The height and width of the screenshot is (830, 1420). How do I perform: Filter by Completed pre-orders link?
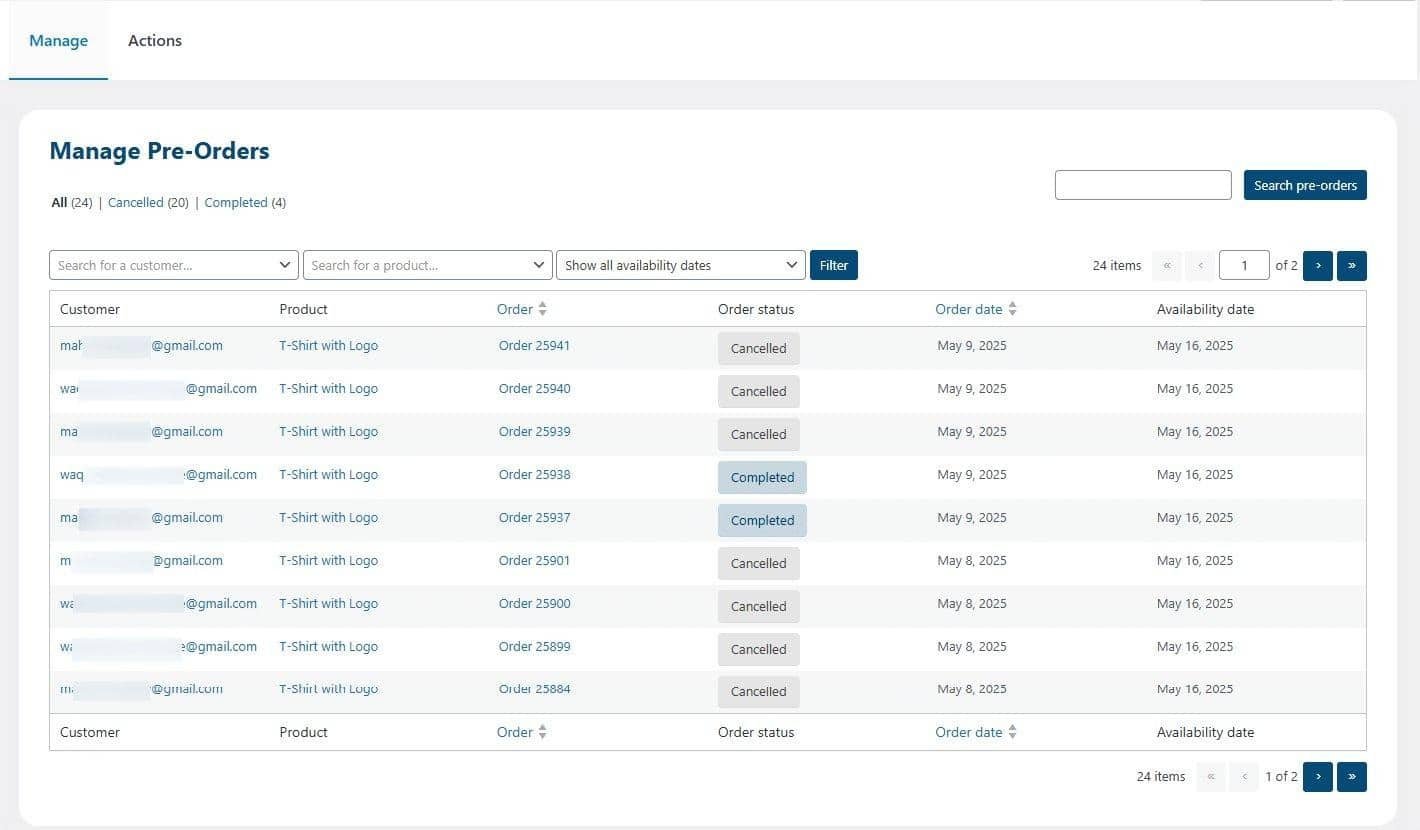point(236,202)
